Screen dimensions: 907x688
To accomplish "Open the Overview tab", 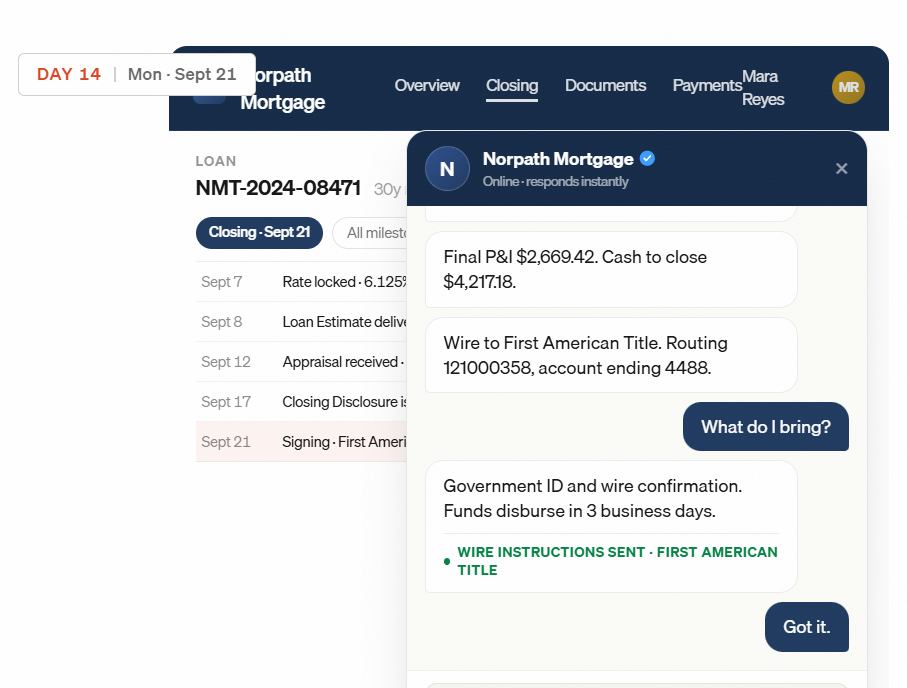I will coord(427,86).
